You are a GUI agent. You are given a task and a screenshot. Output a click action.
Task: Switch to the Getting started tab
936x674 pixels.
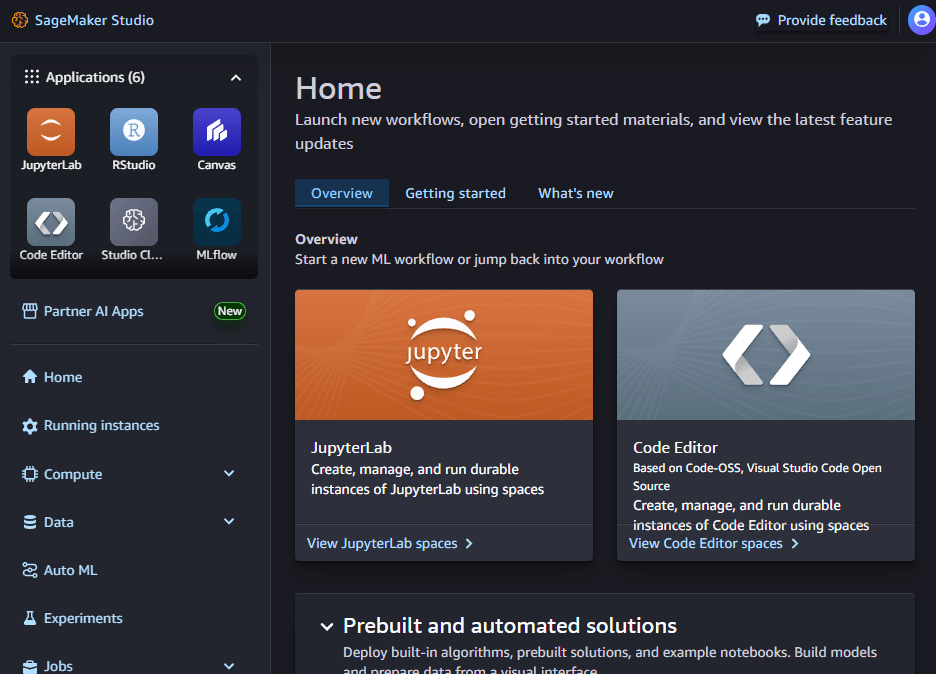coord(455,193)
